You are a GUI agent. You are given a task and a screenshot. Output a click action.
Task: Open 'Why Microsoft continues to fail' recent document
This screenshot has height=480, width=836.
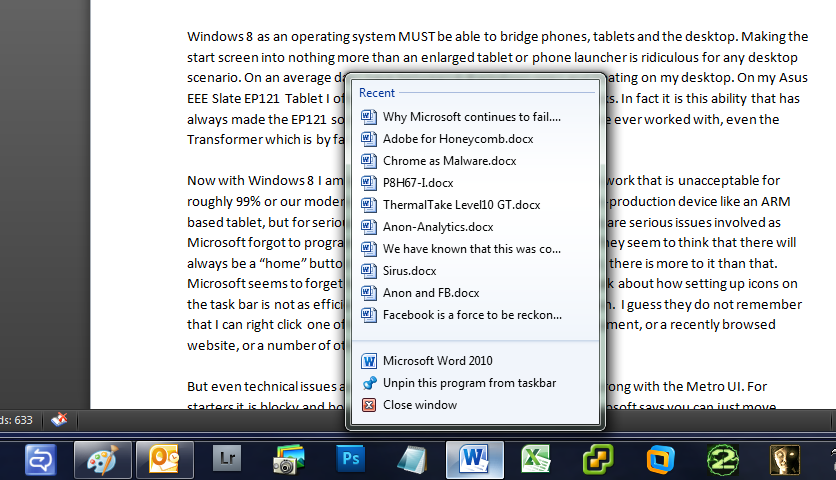pos(475,117)
